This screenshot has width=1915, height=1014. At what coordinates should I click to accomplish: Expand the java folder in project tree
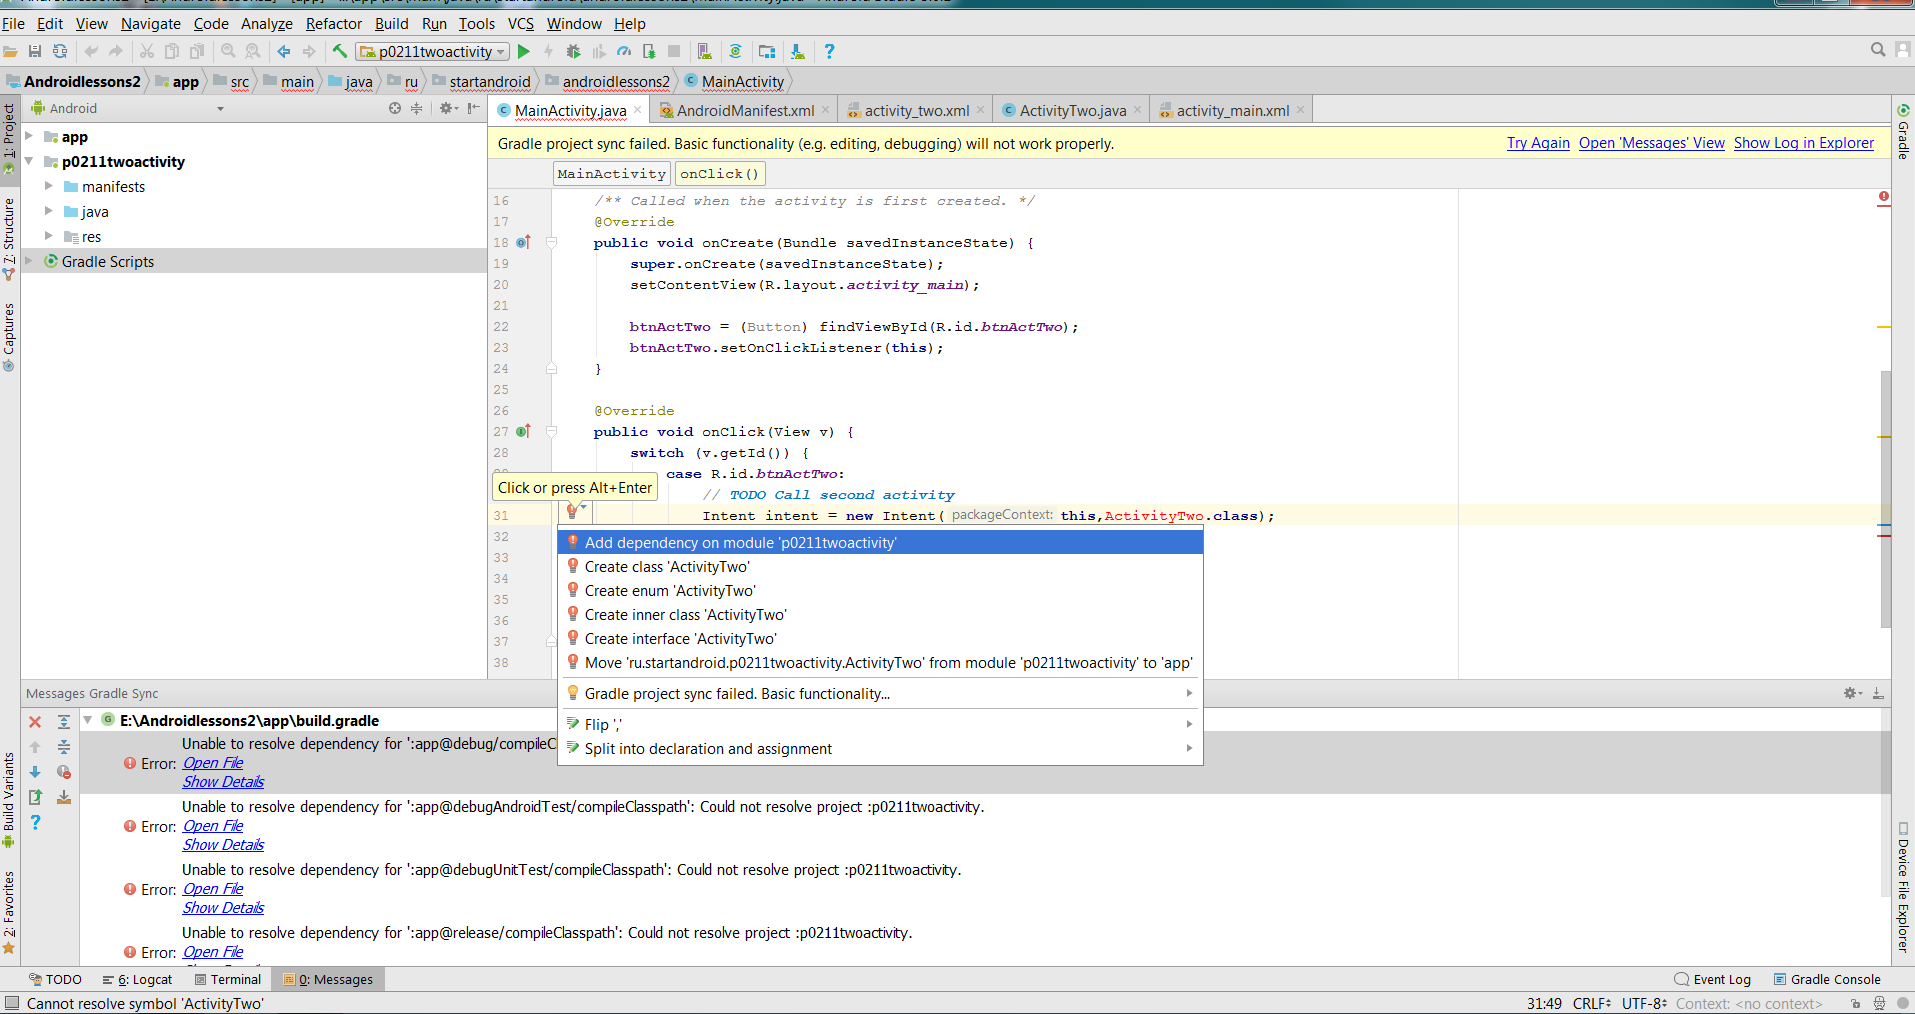point(48,211)
